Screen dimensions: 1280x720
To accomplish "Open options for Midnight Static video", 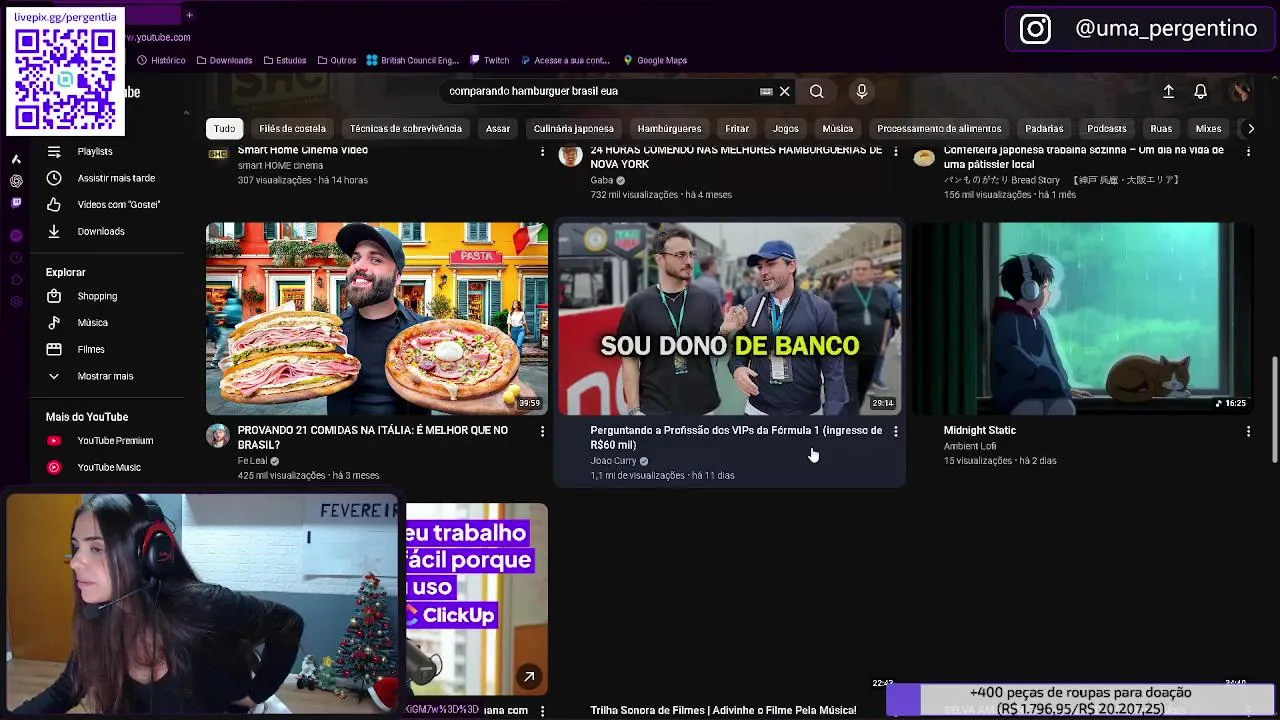I will pos(1248,431).
